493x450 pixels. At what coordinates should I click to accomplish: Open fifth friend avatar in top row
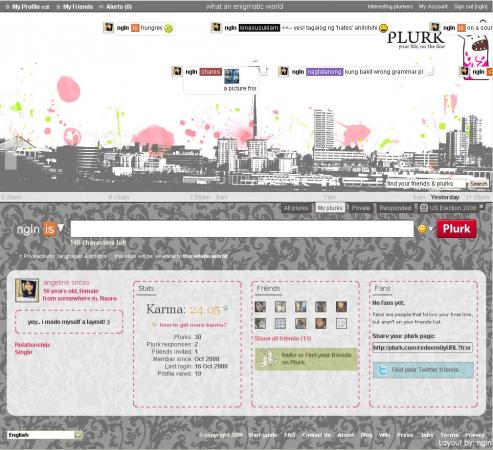click(x=341, y=307)
